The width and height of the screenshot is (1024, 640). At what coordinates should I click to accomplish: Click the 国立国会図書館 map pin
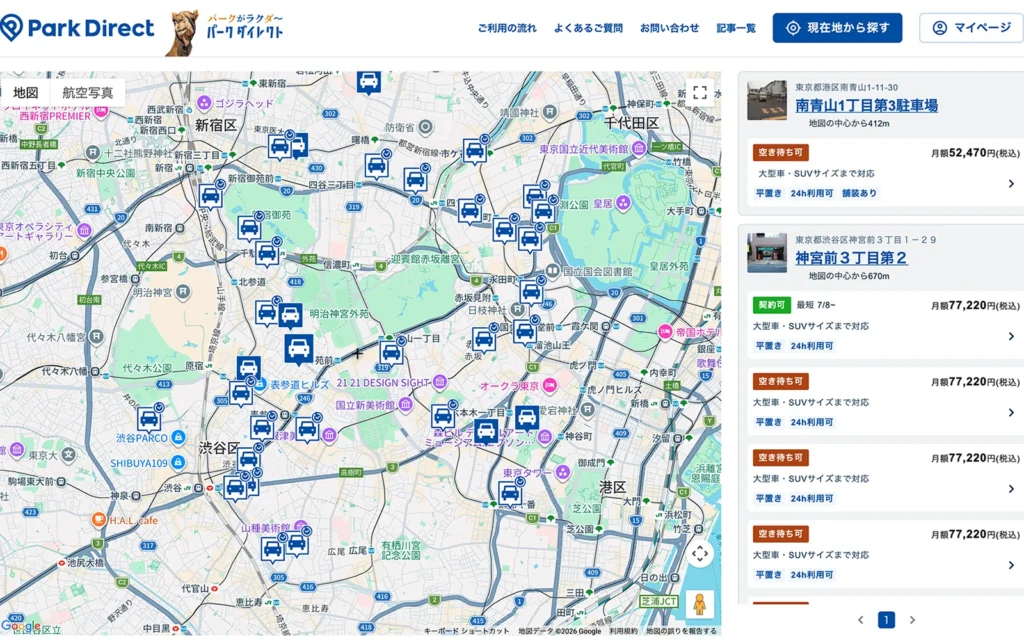[553, 270]
